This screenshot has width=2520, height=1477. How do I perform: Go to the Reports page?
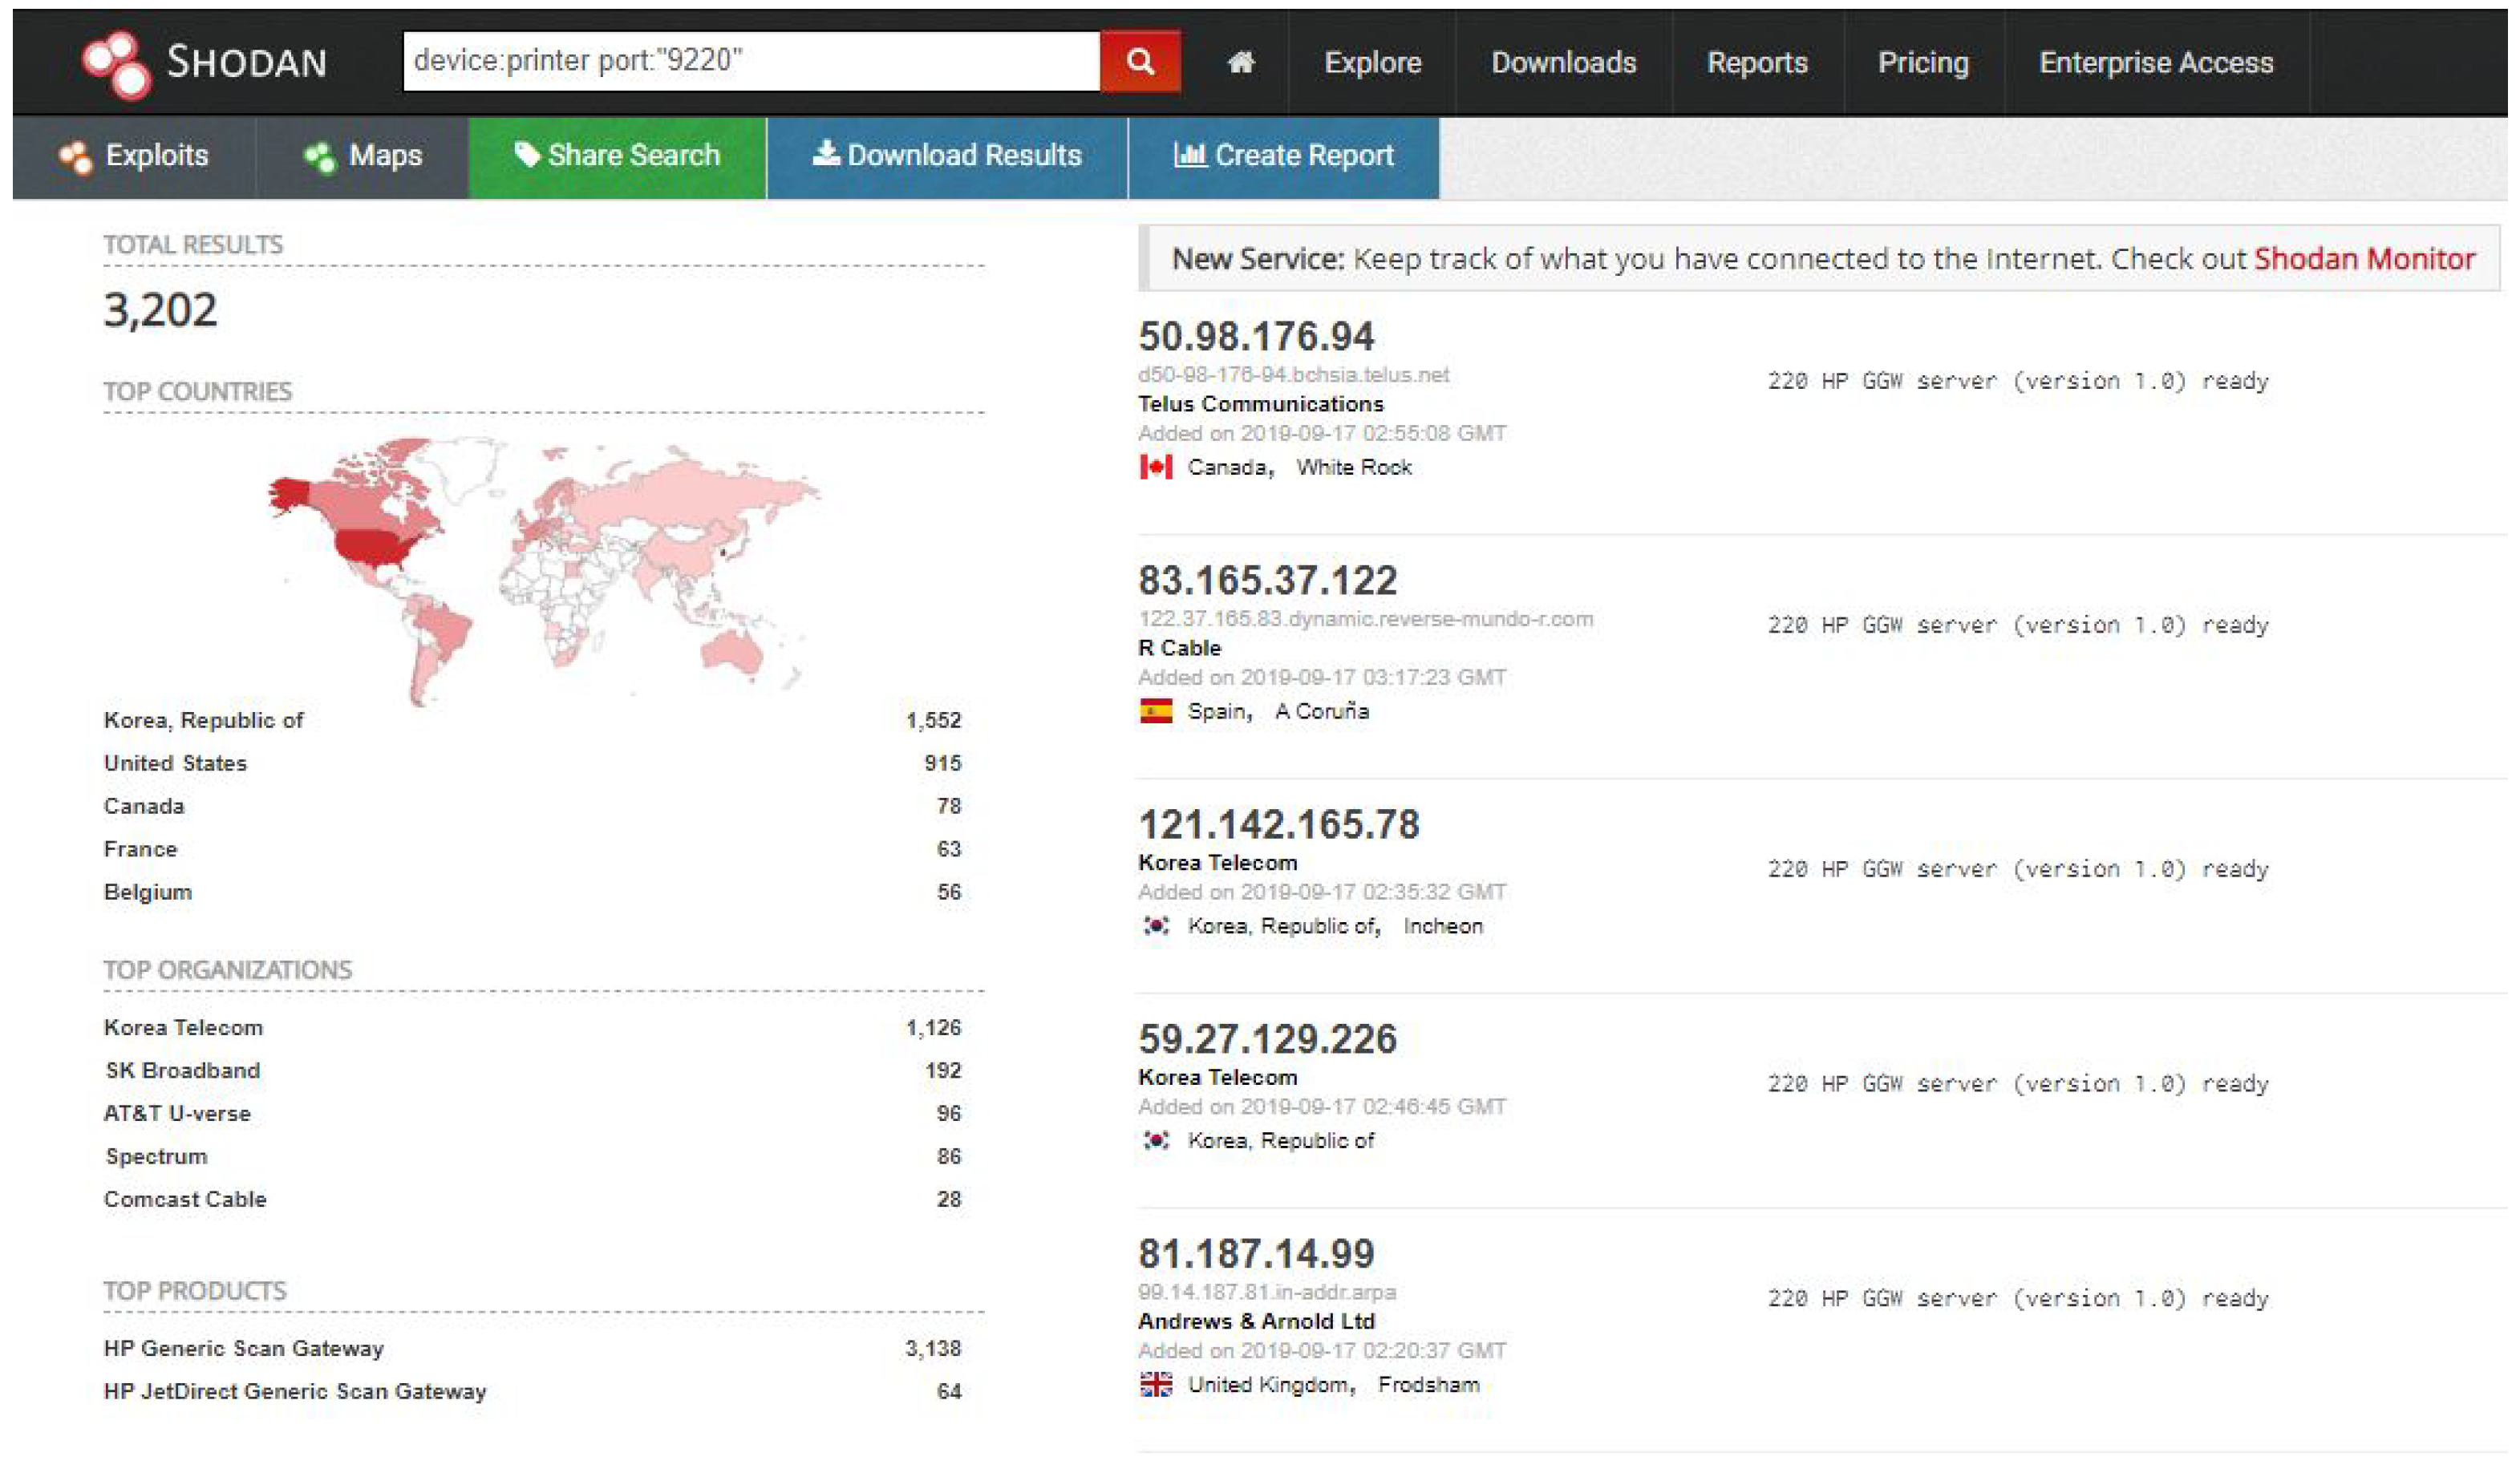tap(1756, 63)
